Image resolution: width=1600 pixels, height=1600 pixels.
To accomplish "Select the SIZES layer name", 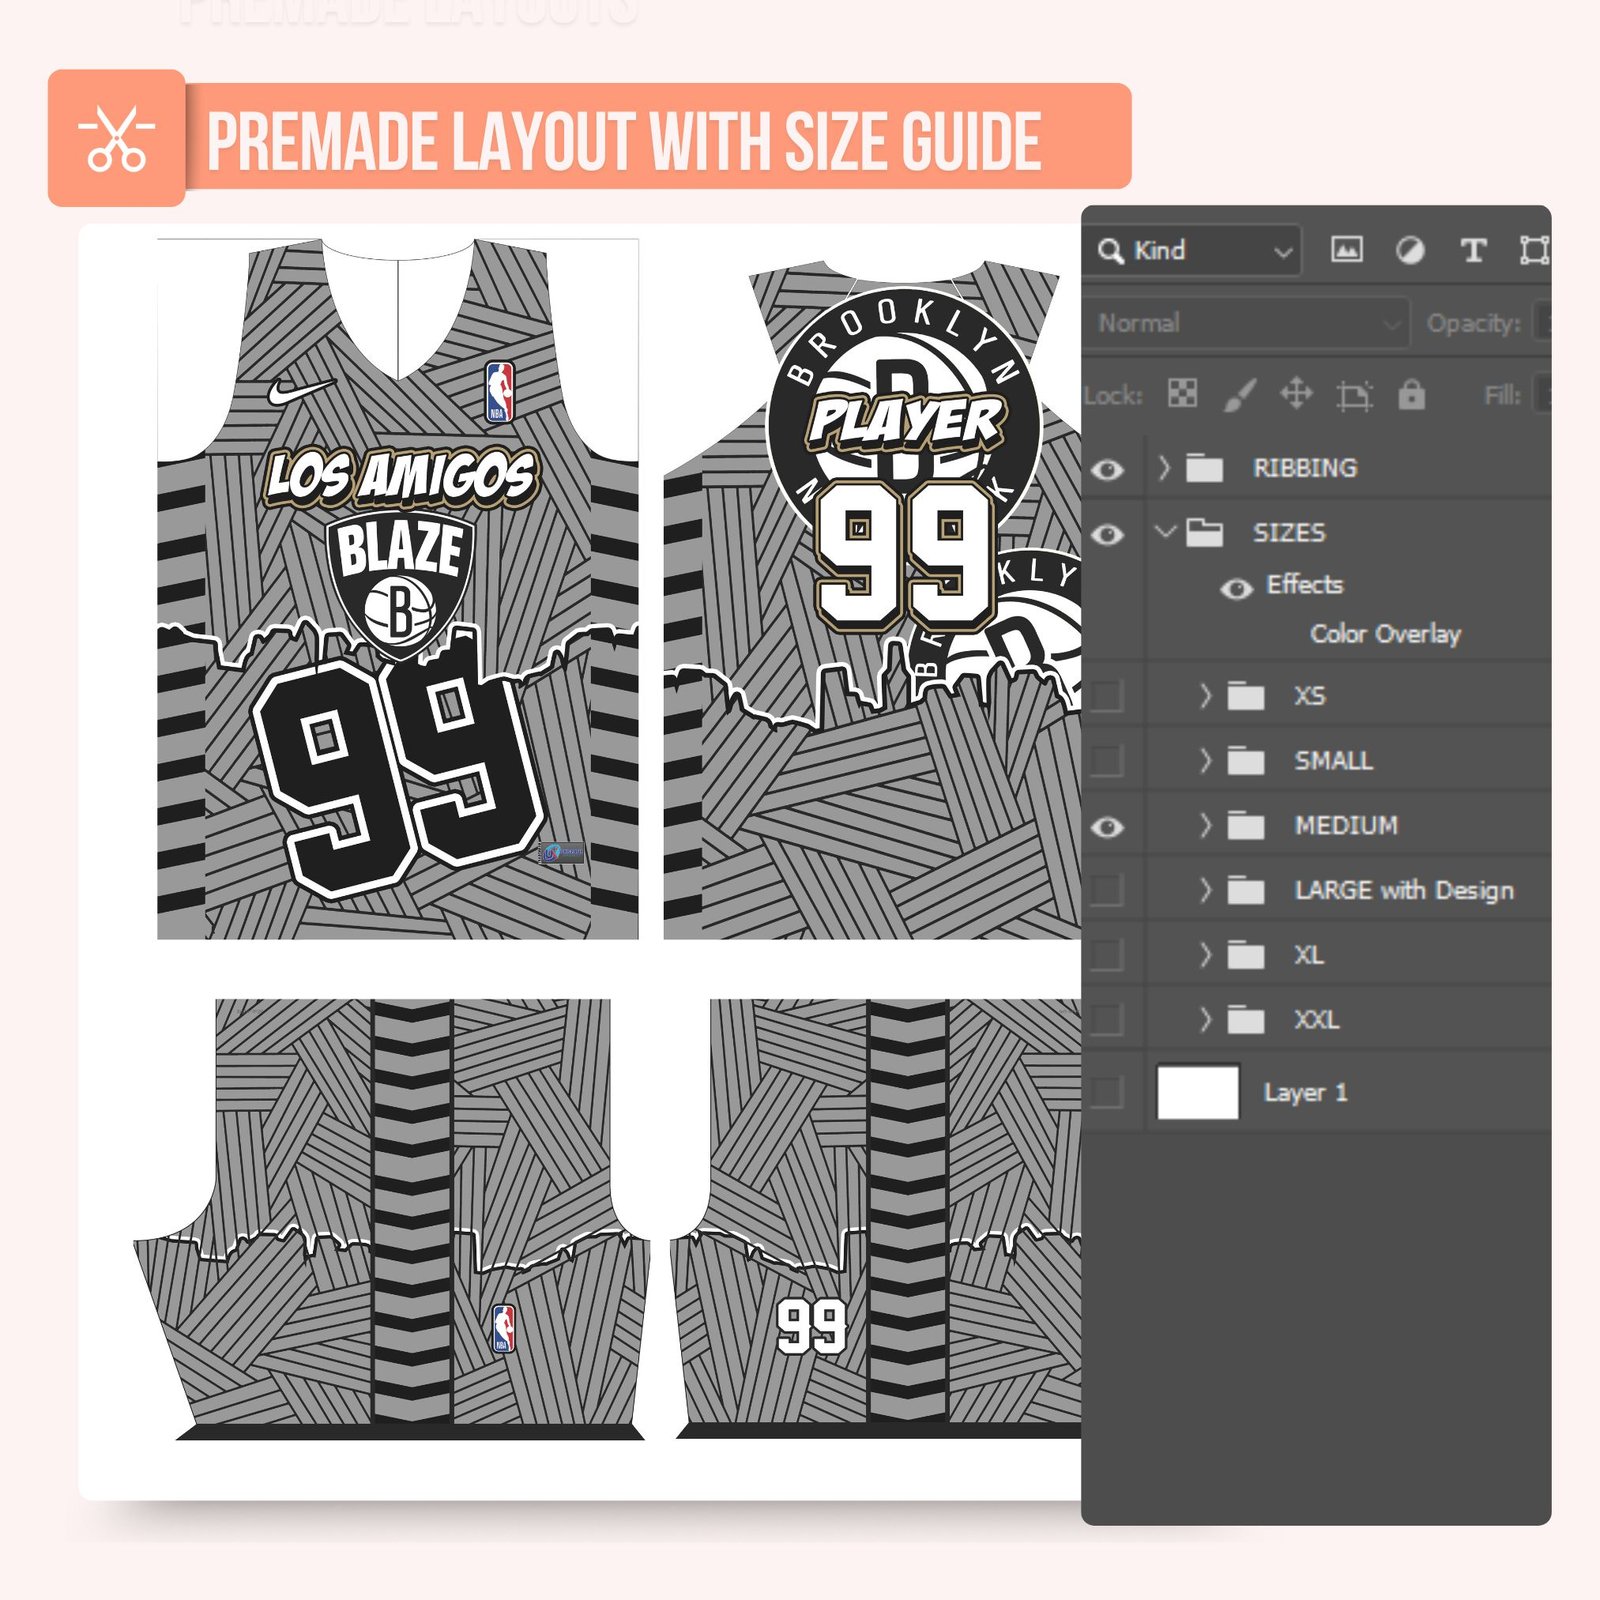I will (1289, 533).
